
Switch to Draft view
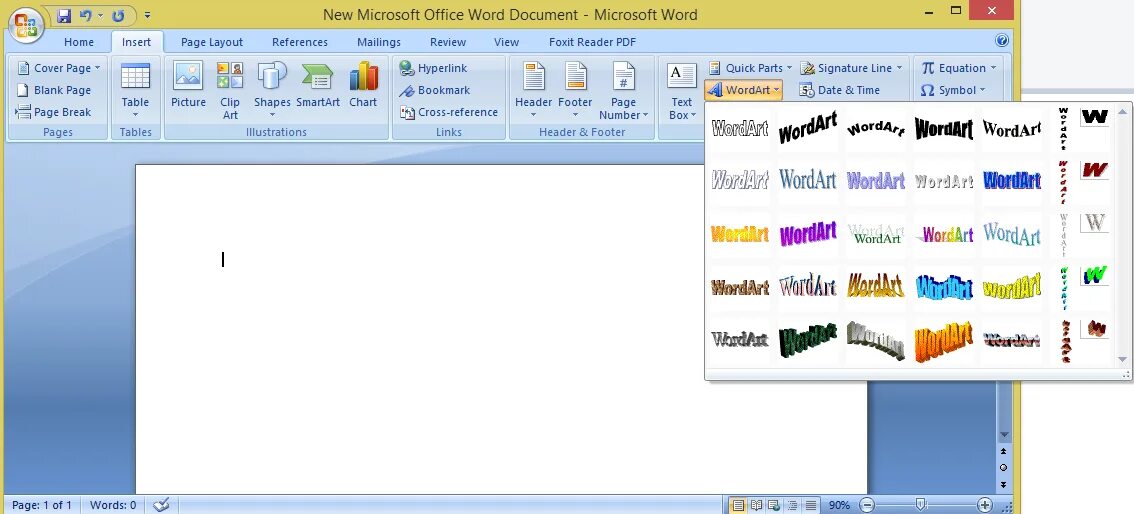811,505
